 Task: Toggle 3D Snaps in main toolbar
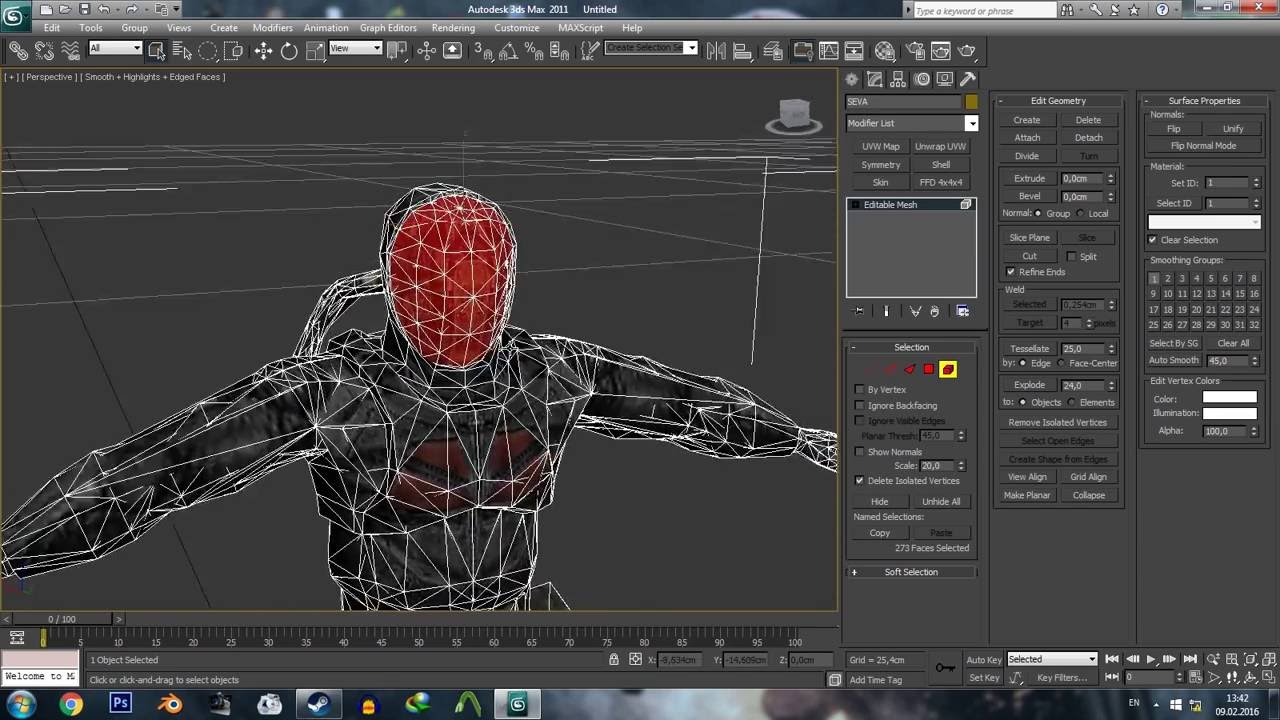point(482,50)
